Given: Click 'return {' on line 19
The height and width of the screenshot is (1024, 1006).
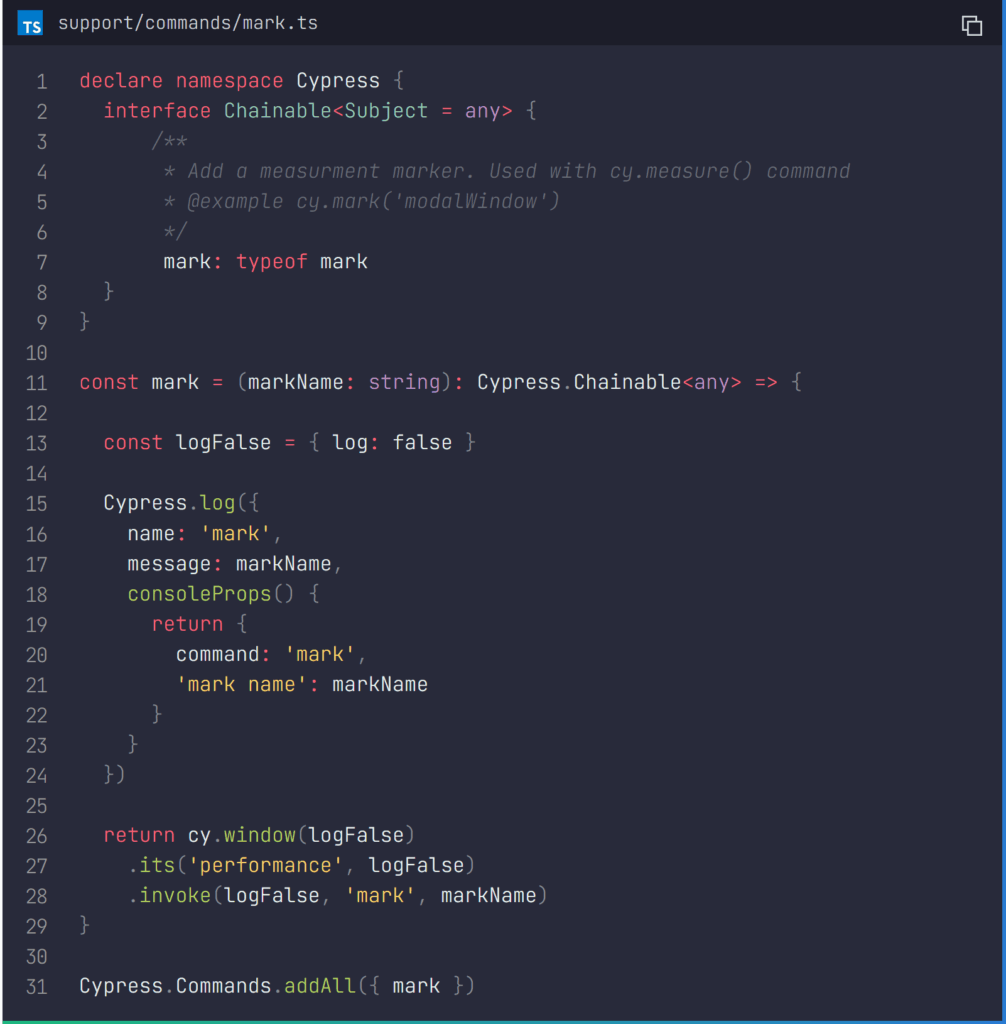Looking at the screenshot, I should pos(199,624).
